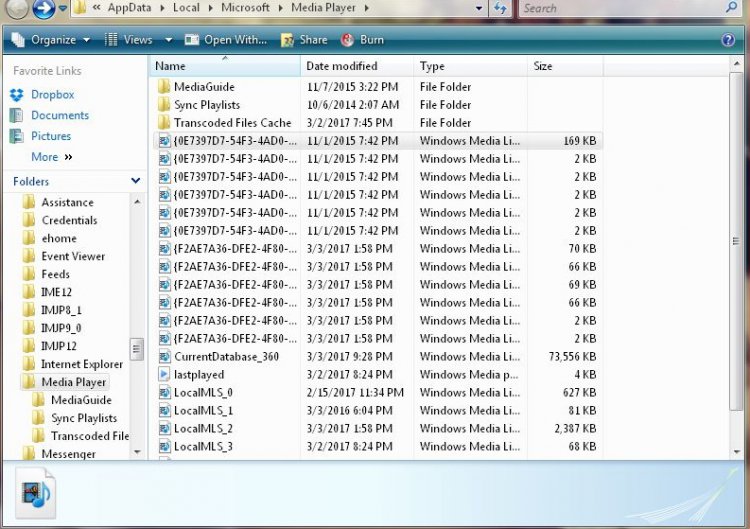Viewport: 750px width, 529px height.
Task: Select Event Viewer folder in tree
Action: [x=73, y=256]
